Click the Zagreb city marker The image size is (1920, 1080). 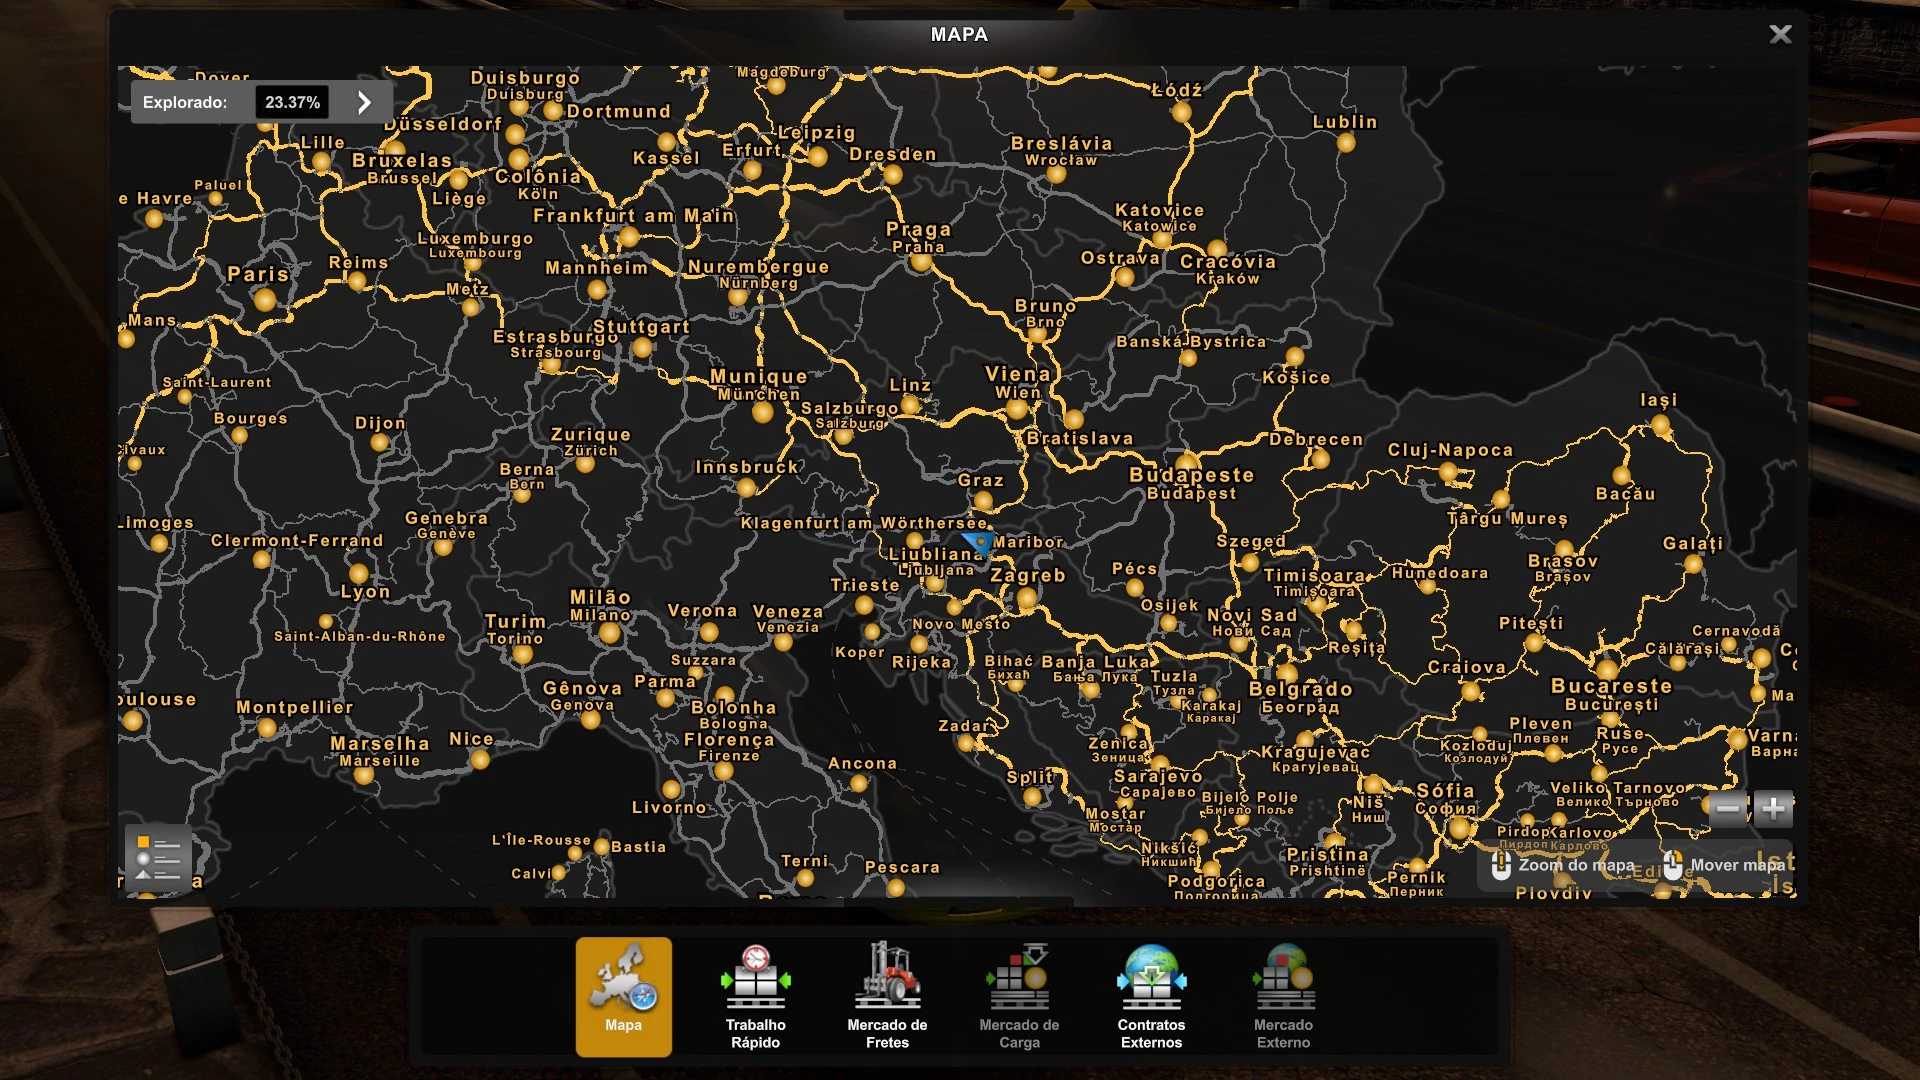point(1027,597)
